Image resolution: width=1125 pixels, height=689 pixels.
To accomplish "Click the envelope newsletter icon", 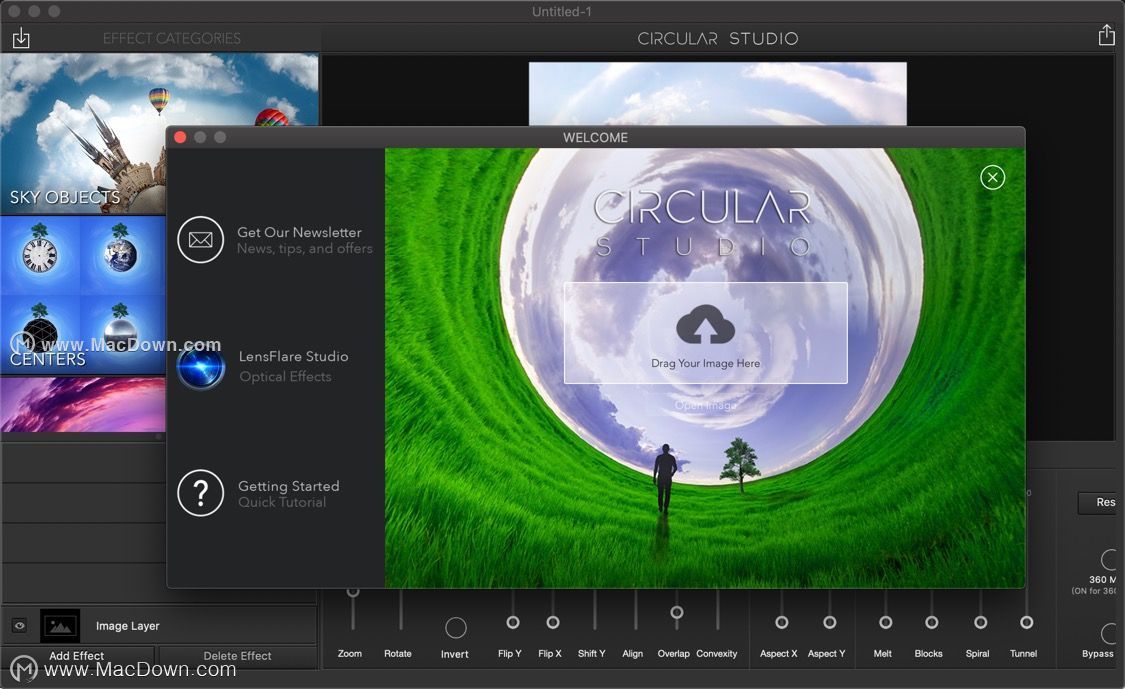I will coord(200,240).
